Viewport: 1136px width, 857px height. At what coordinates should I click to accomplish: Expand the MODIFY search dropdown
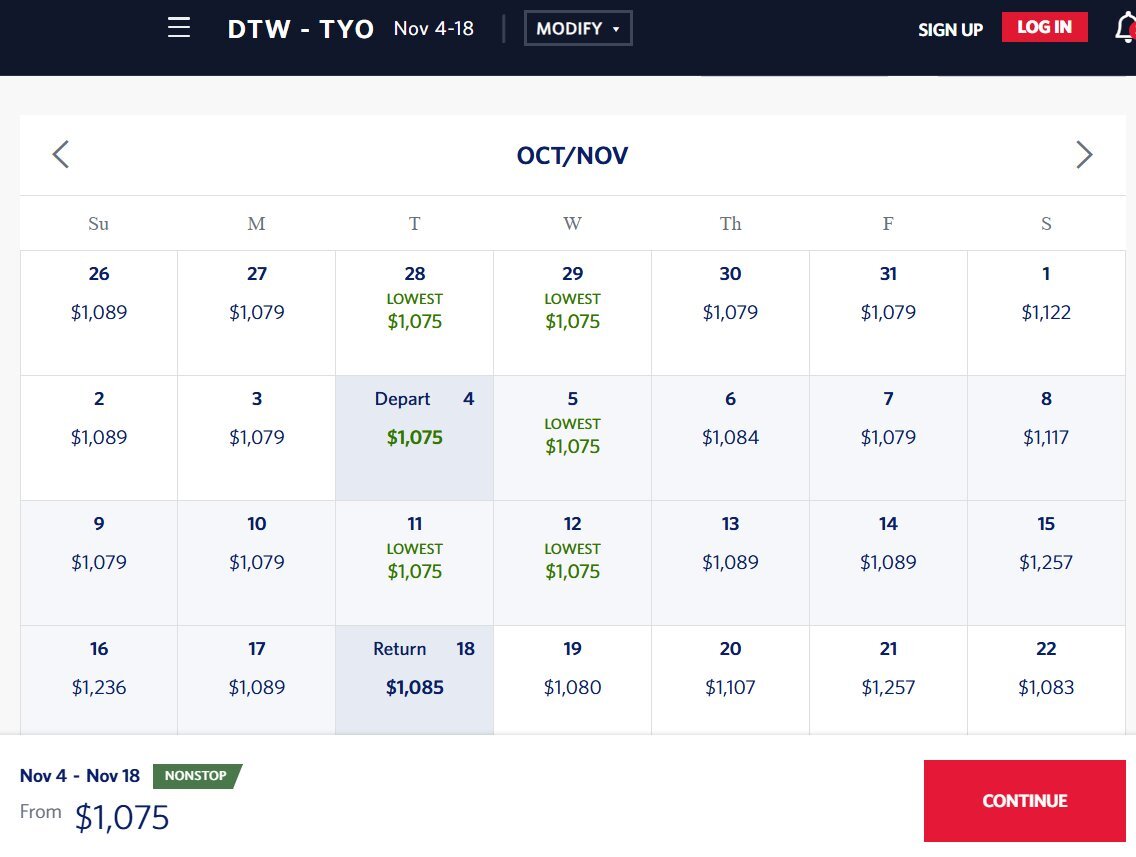click(578, 29)
